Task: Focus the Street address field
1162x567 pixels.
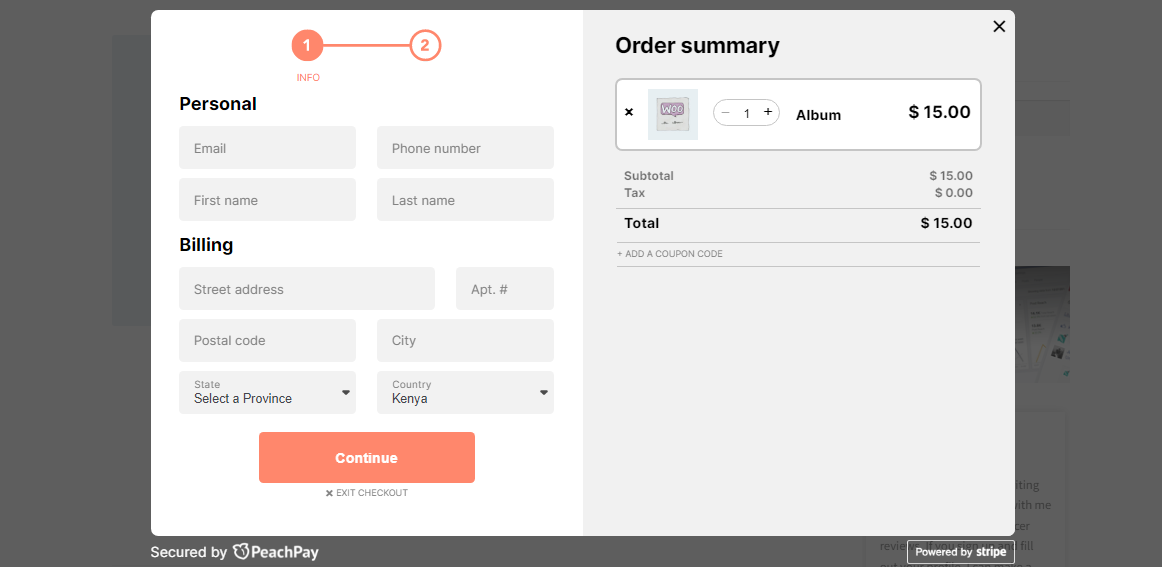Action: (307, 289)
